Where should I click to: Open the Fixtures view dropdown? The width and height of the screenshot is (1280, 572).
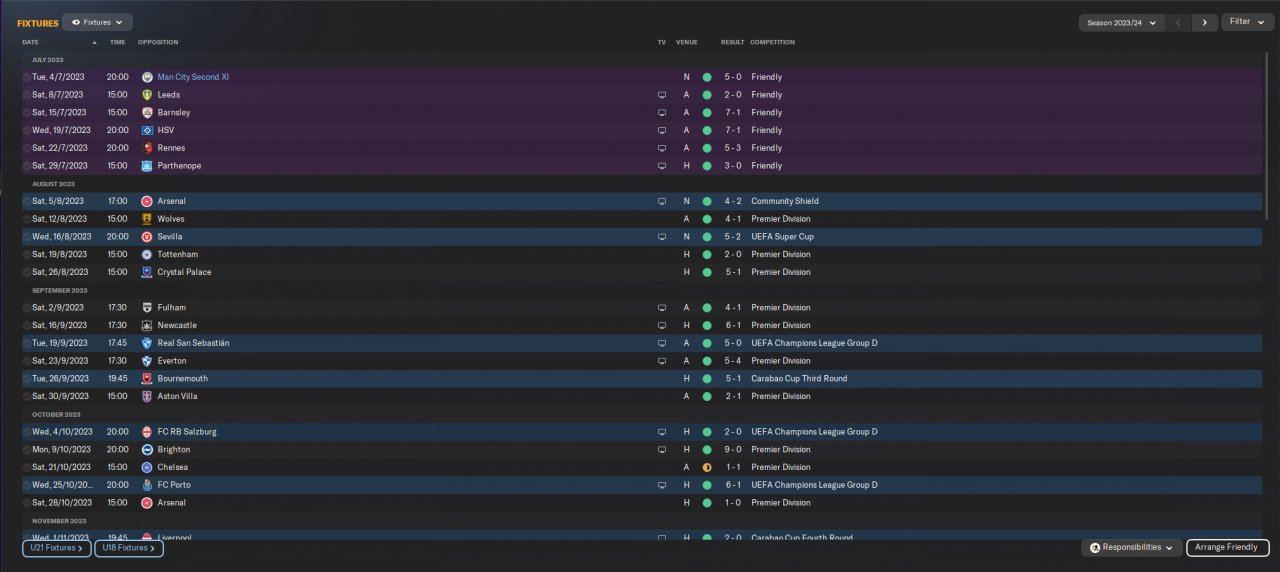coord(97,22)
